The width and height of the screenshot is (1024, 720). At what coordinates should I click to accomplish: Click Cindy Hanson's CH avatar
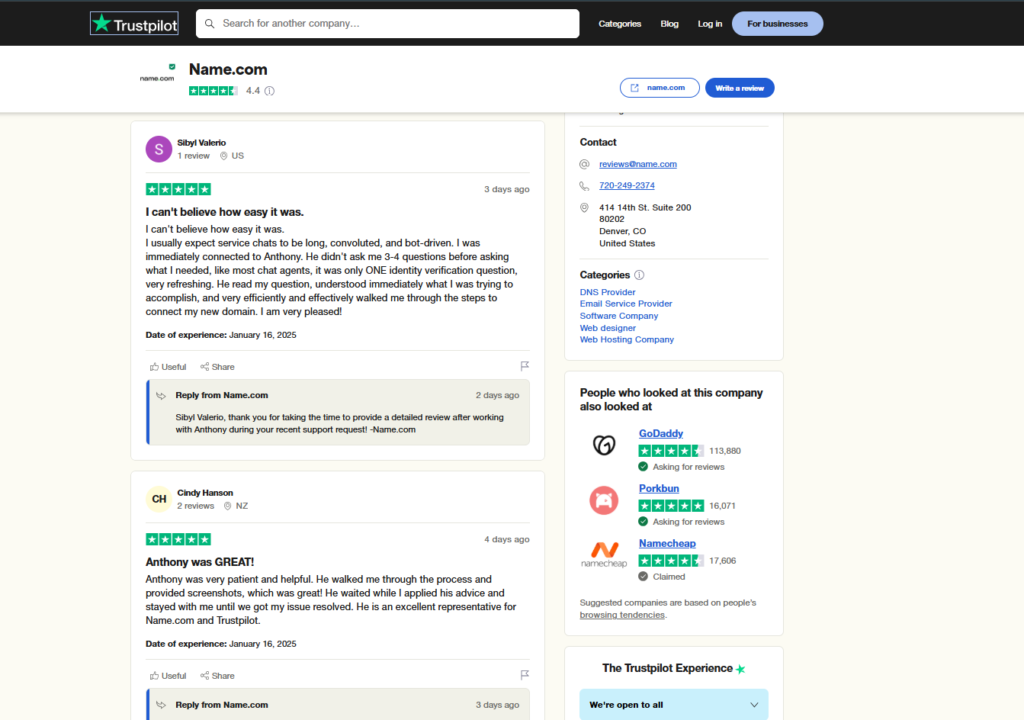(159, 499)
